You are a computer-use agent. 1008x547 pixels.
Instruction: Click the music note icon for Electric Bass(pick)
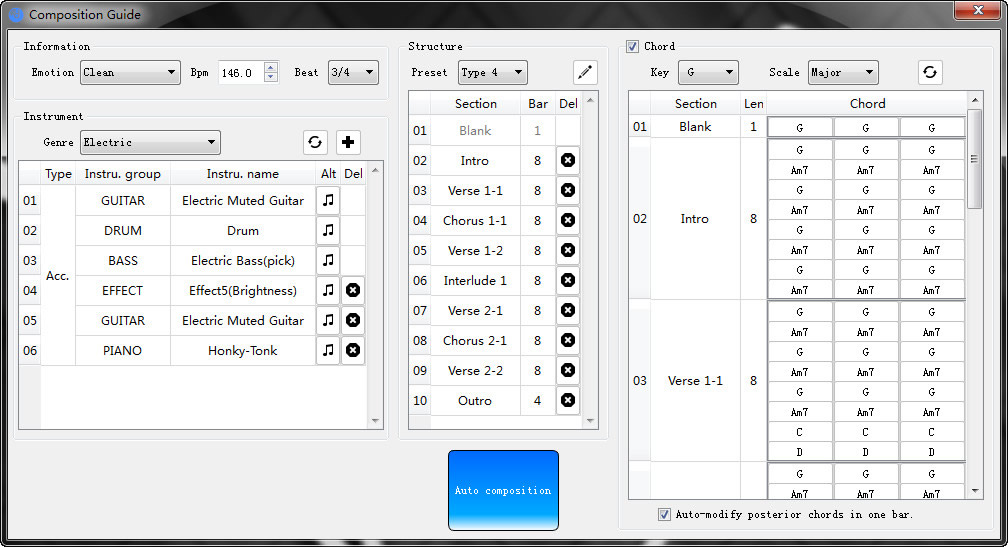(328, 261)
